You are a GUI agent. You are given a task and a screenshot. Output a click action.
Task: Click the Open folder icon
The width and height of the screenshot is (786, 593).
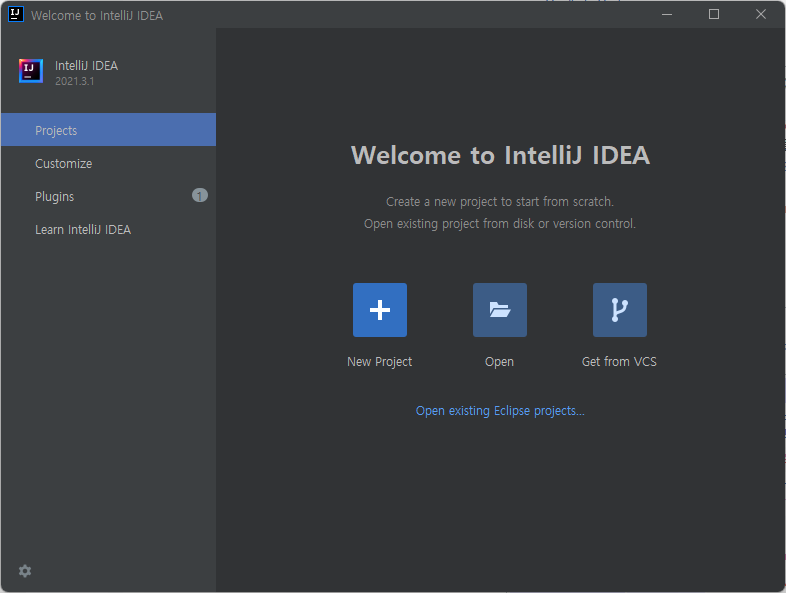(499, 310)
